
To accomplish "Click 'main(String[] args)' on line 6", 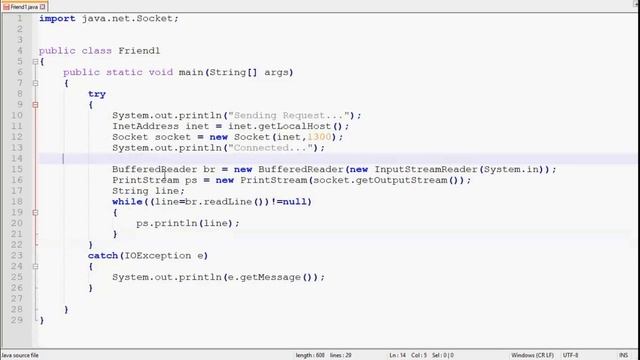I will pyautogui.click(x=236, y=72).
